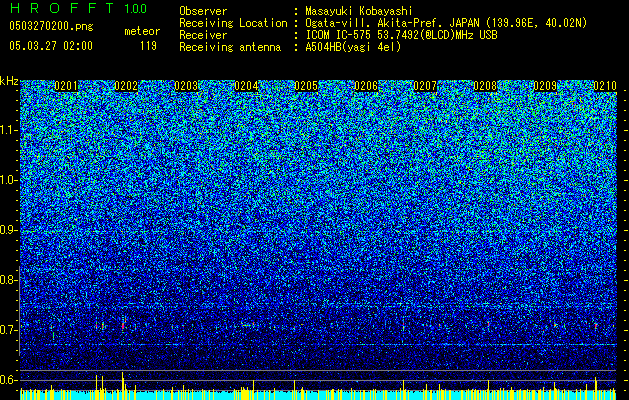
Task: Click the 'meteor' label
Action: pyautogui.click(x=142, y=31)
